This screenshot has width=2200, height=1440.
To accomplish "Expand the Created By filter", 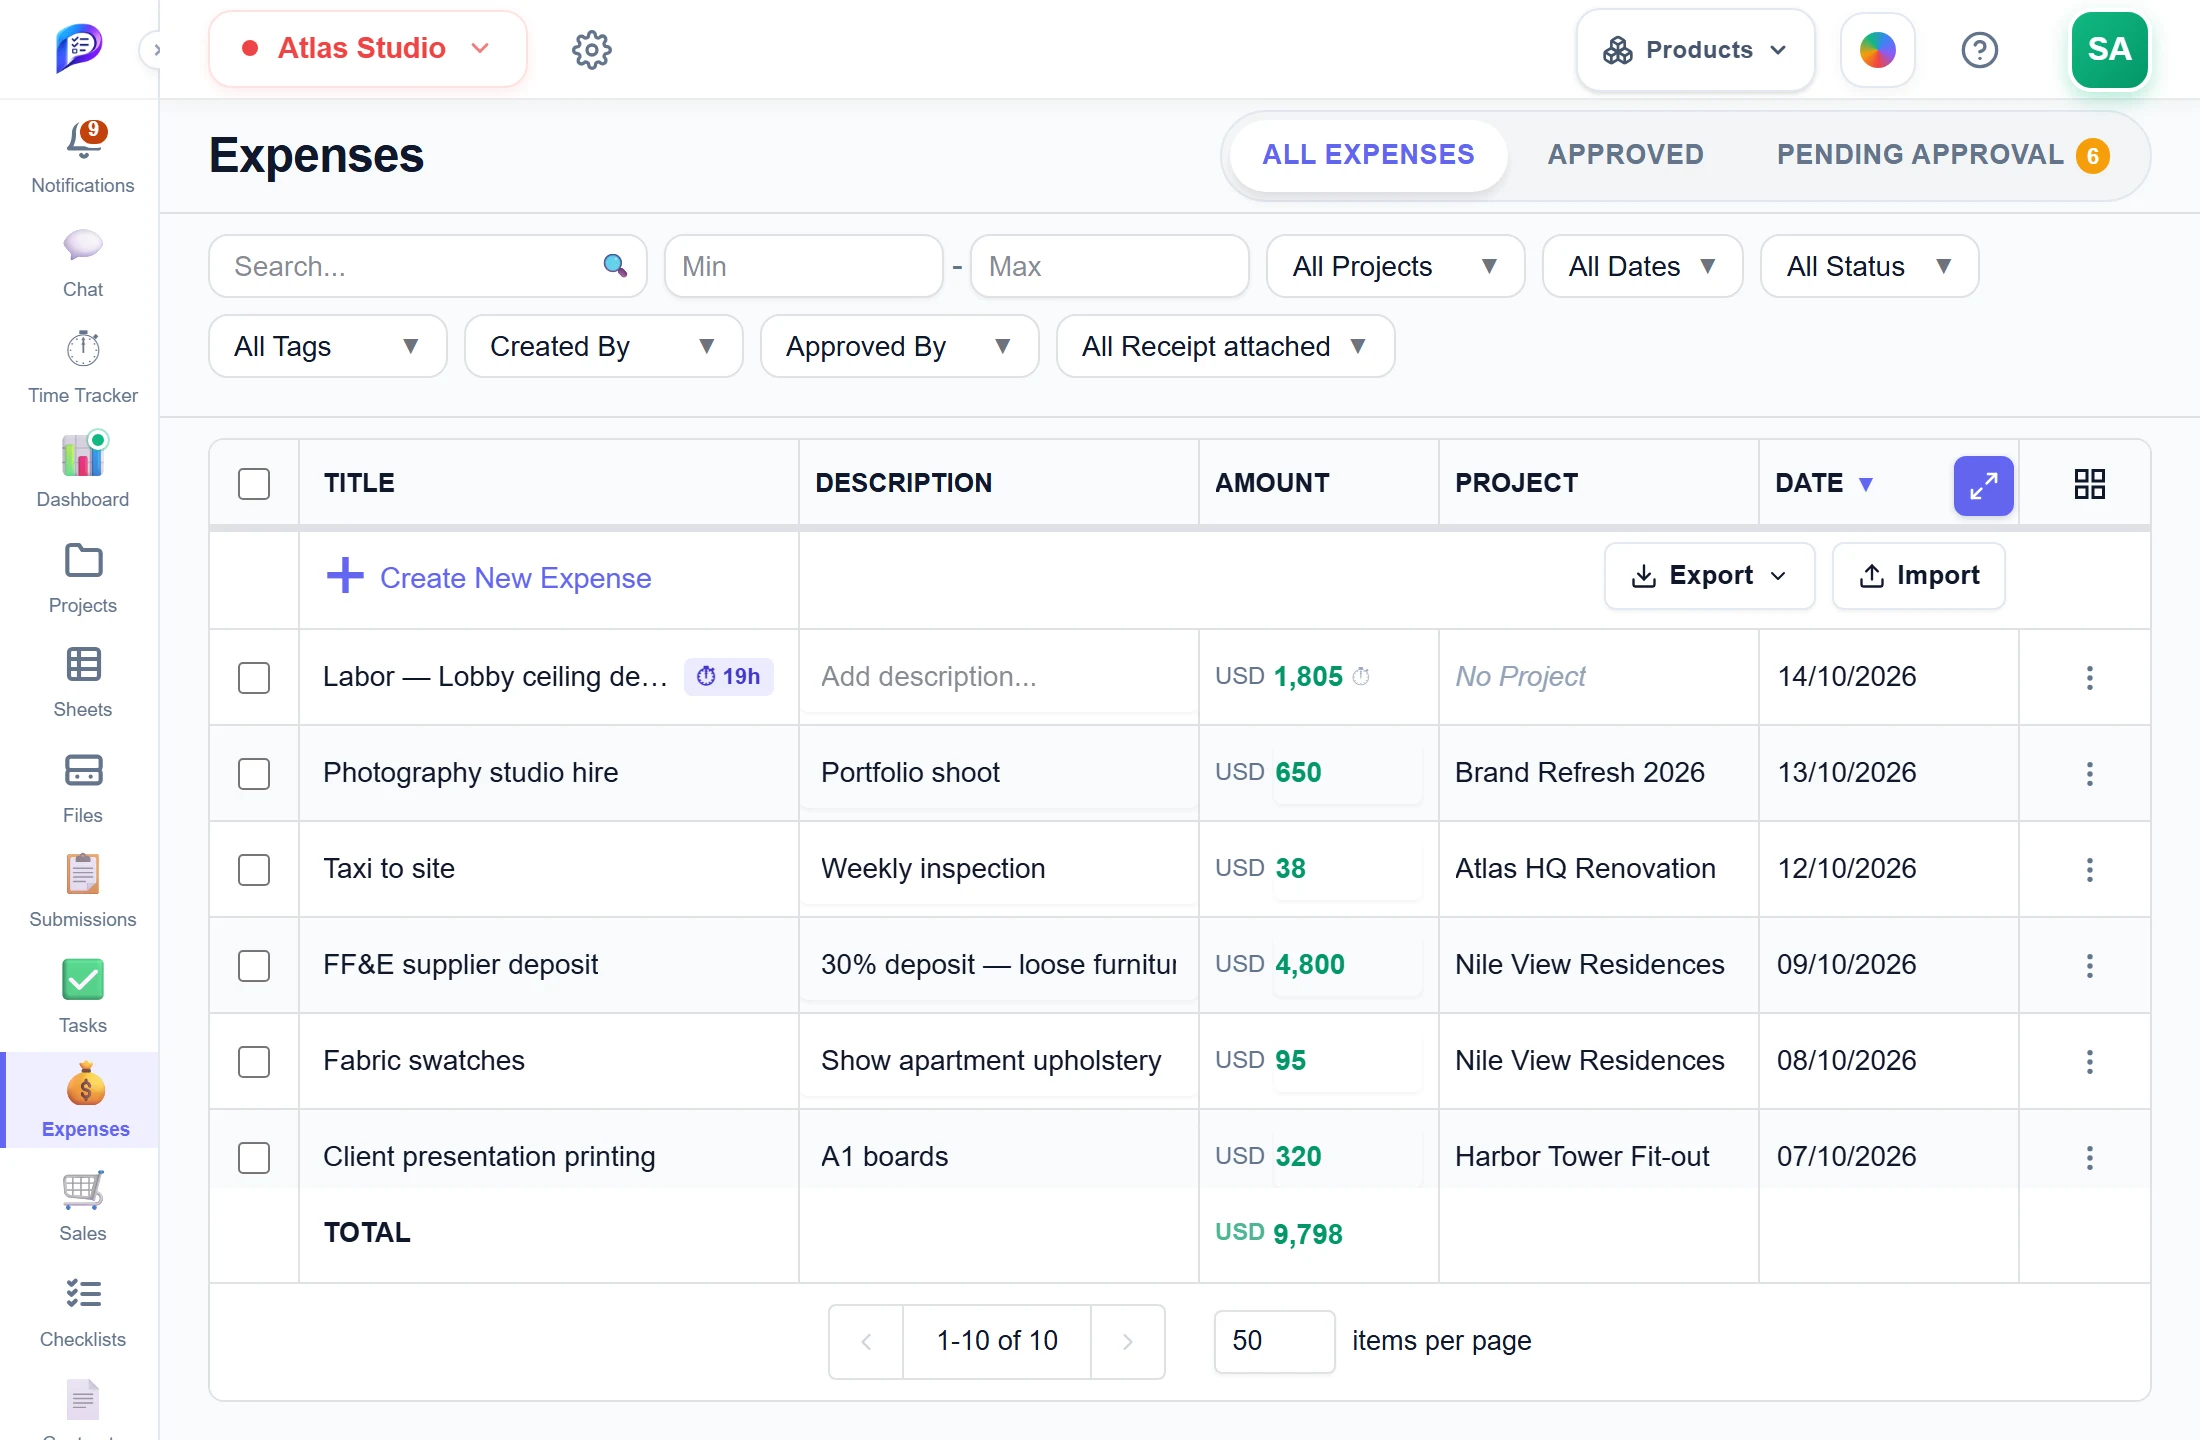I will click(x=603, y=346).
